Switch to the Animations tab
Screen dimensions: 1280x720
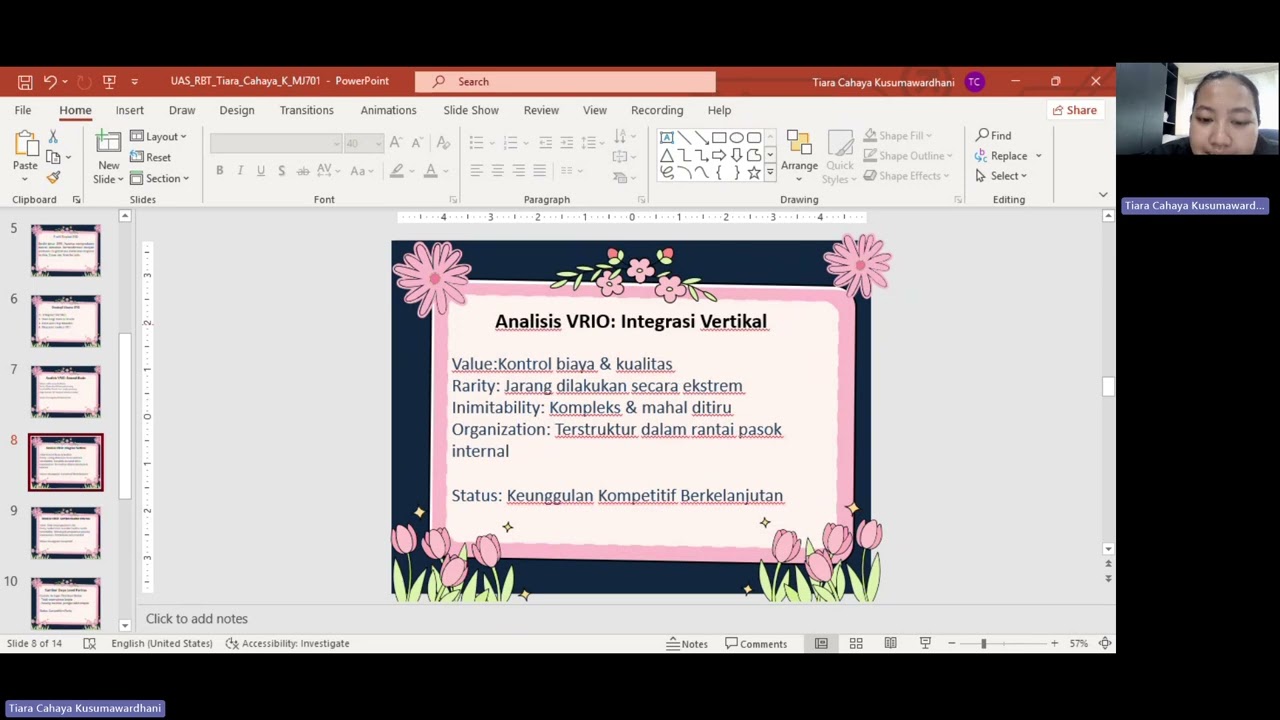click(388, 110)
